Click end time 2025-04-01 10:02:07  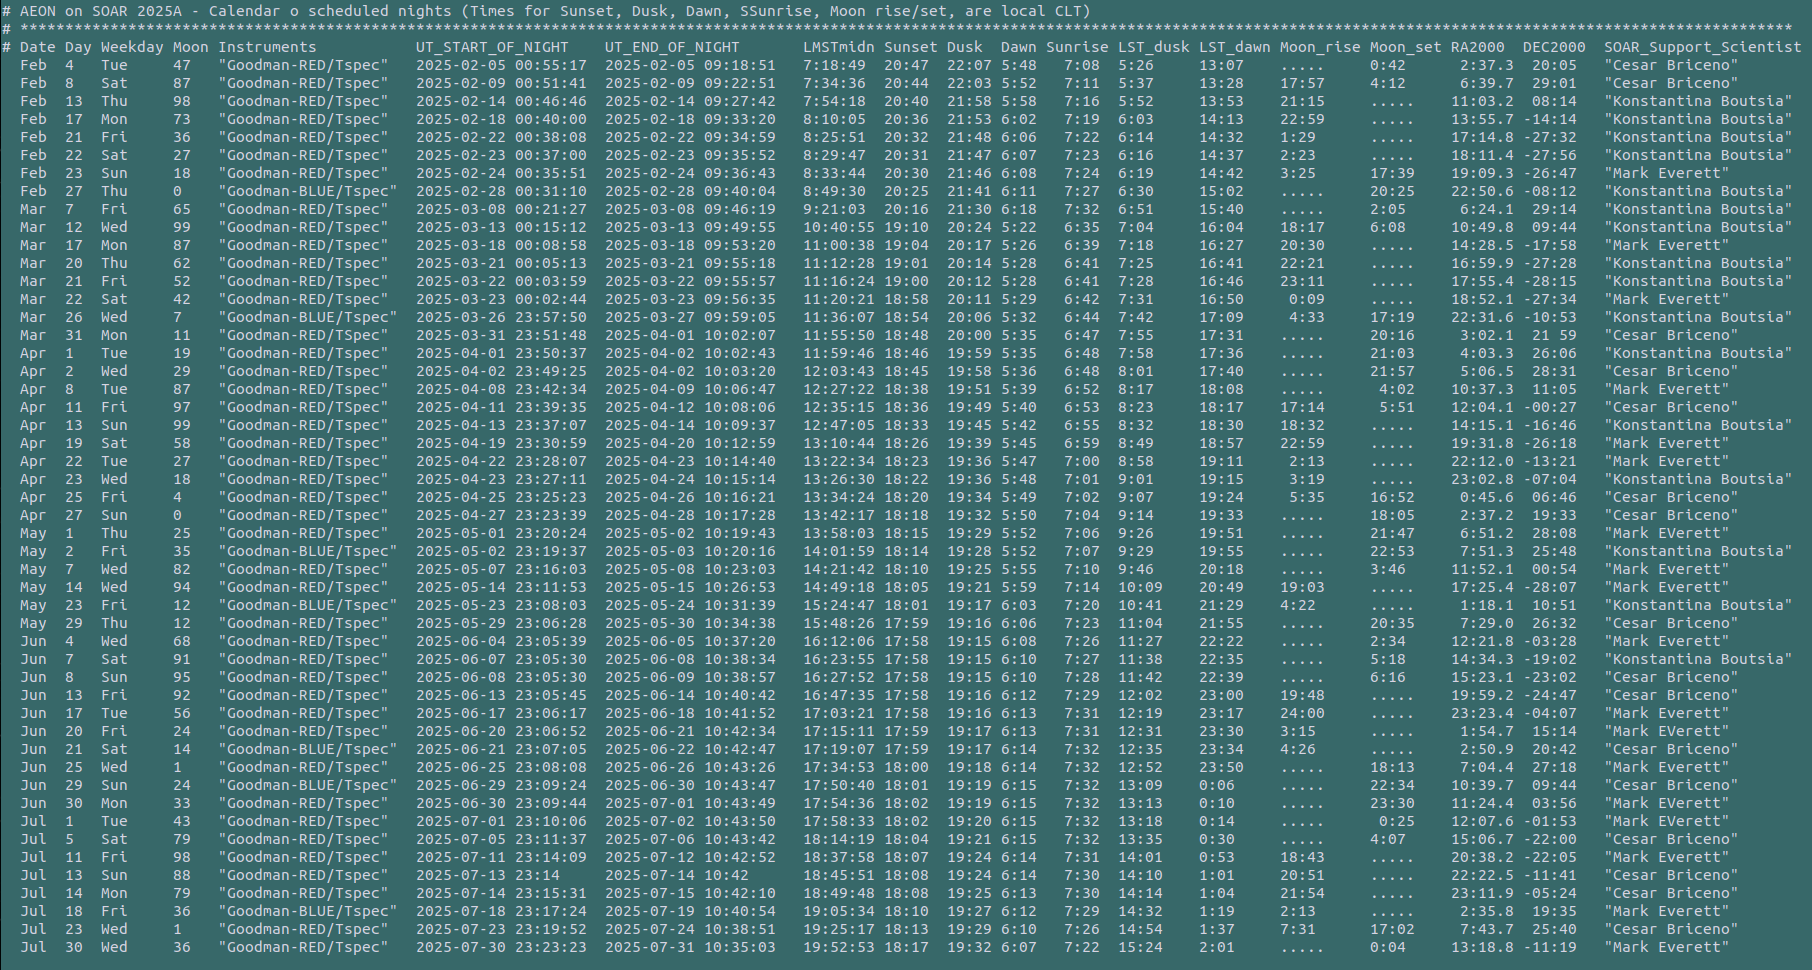pos(690,335)
